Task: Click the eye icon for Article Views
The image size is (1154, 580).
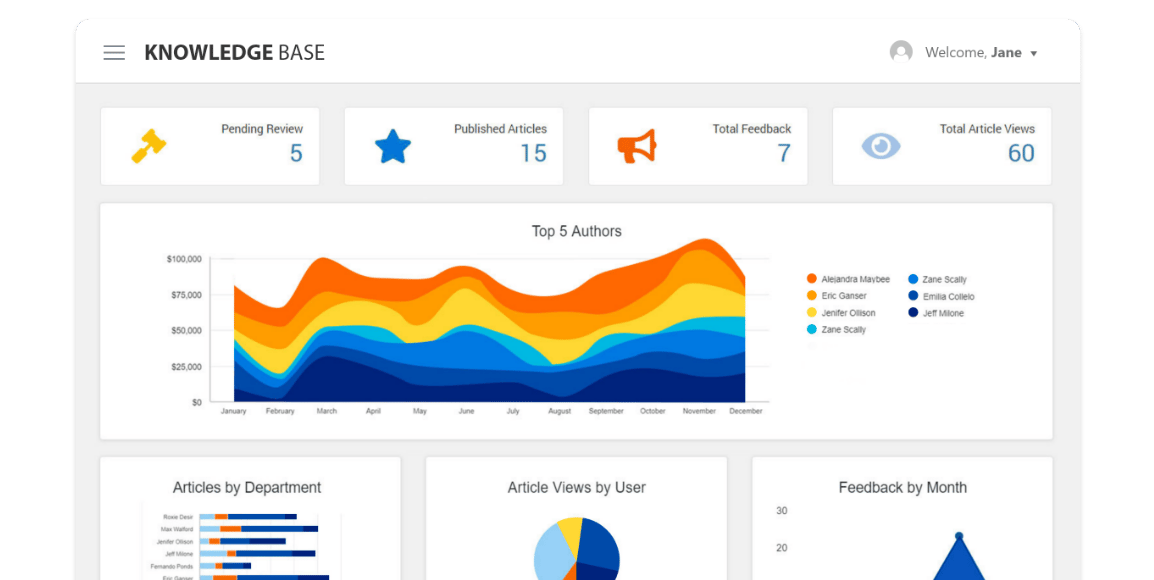Action: (x=881, y=146)
